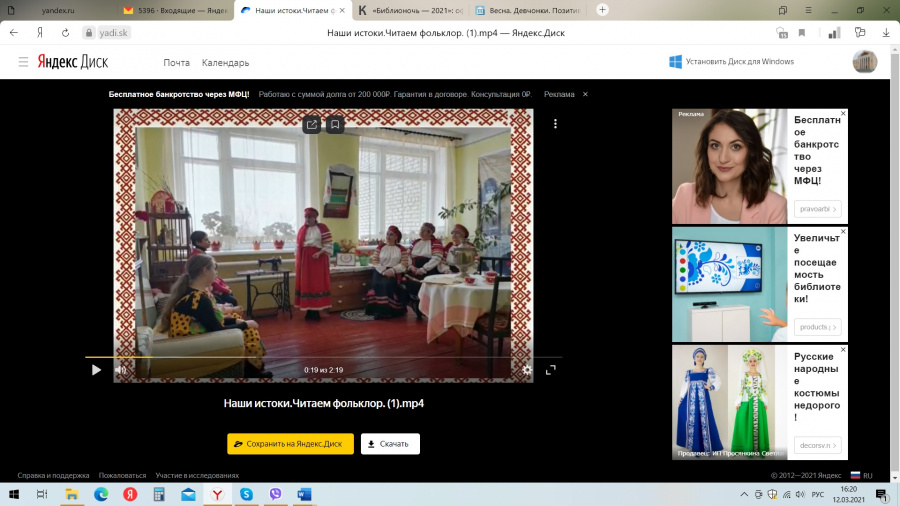Play the folklore video
This screenshot has width=900, height=506.
point(96,370)
